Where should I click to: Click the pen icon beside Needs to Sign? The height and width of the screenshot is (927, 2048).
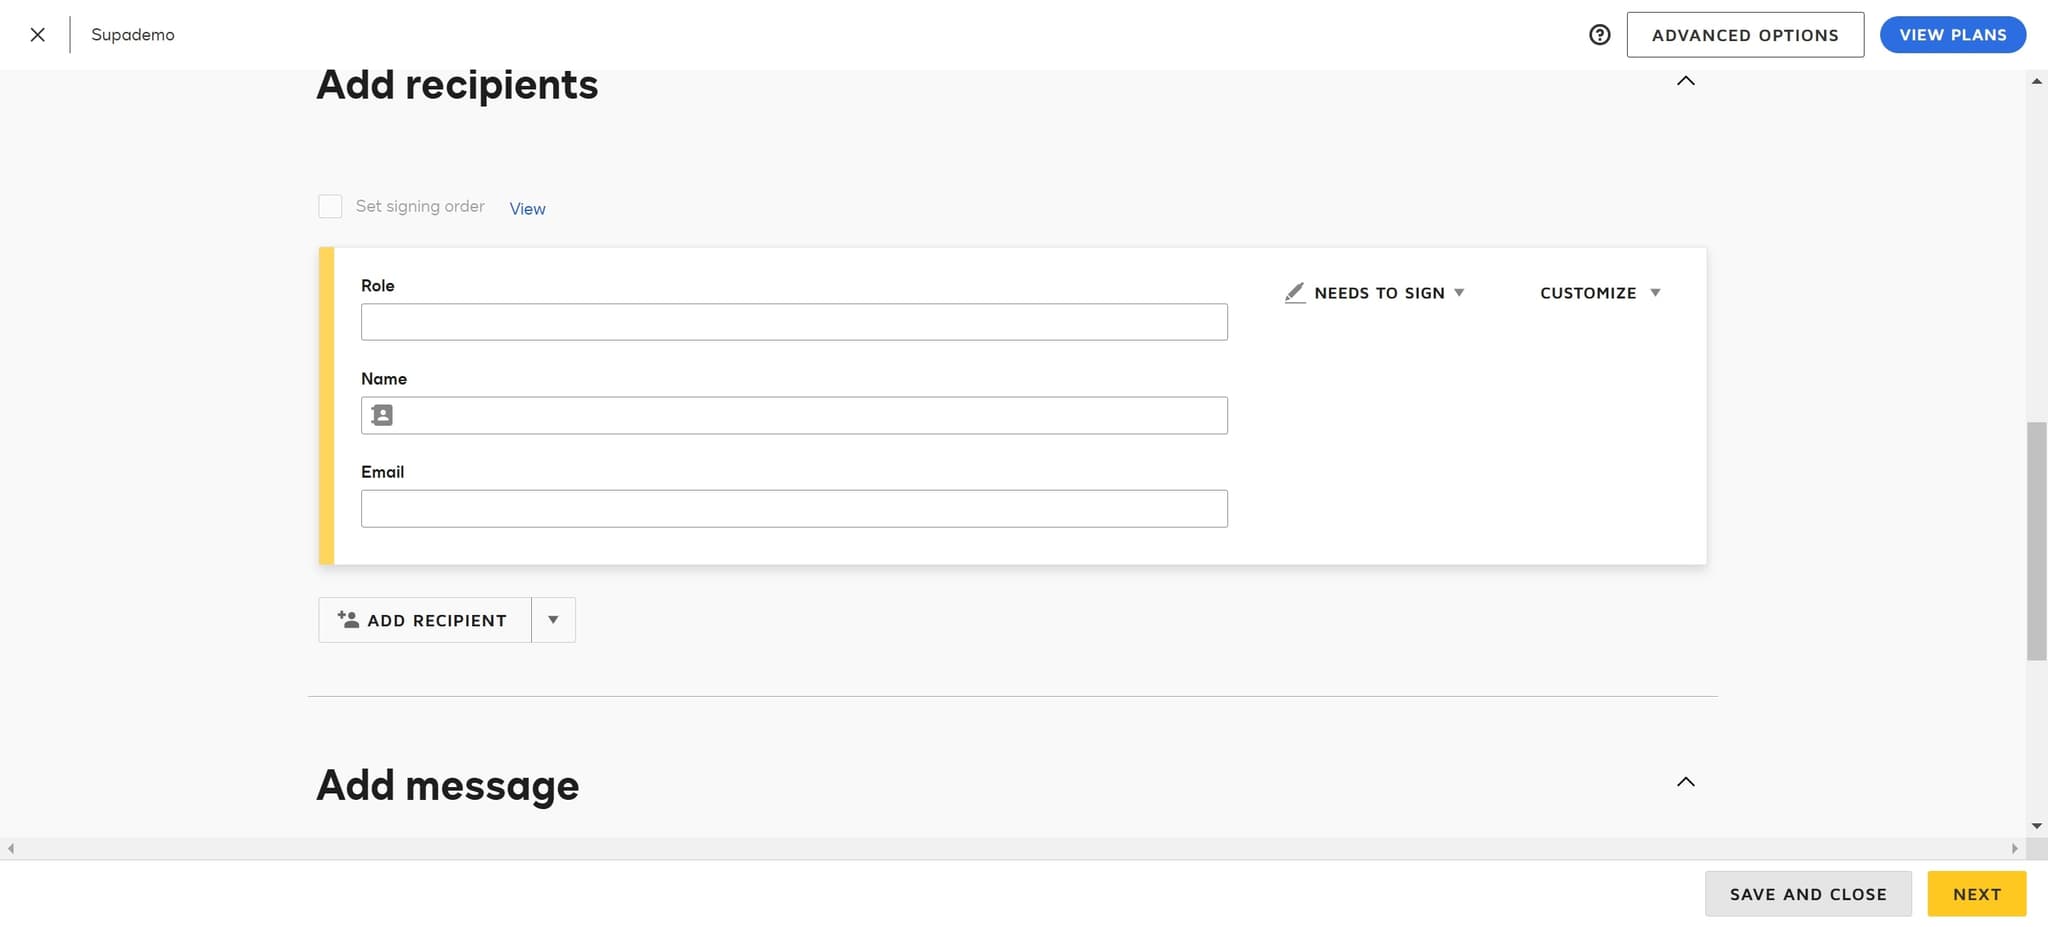pyautogui.click(x=1295, y=293)
